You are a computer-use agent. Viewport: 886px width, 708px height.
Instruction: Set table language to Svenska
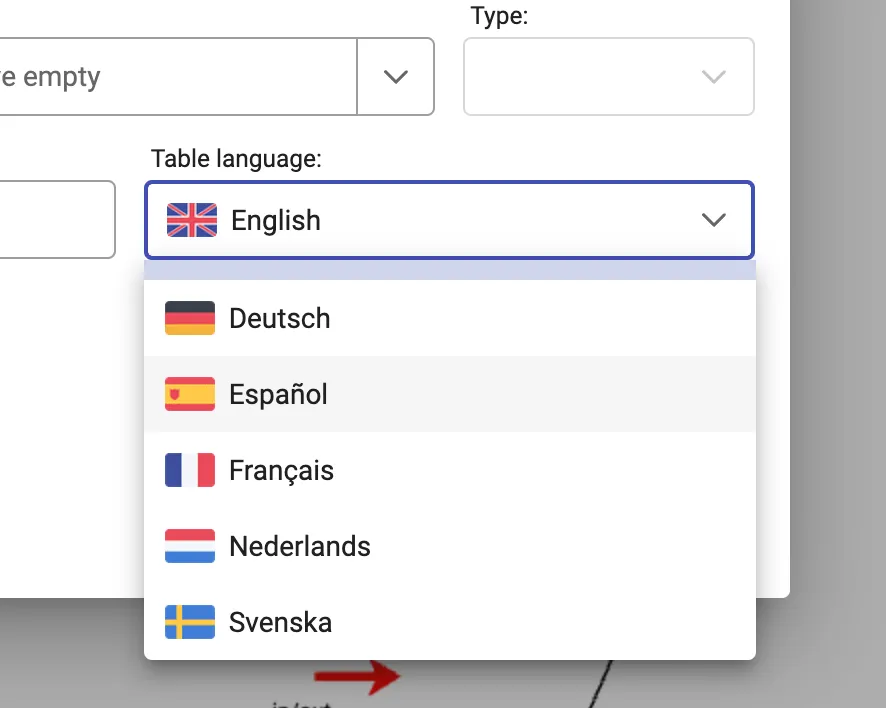click(x=280, y=622)
